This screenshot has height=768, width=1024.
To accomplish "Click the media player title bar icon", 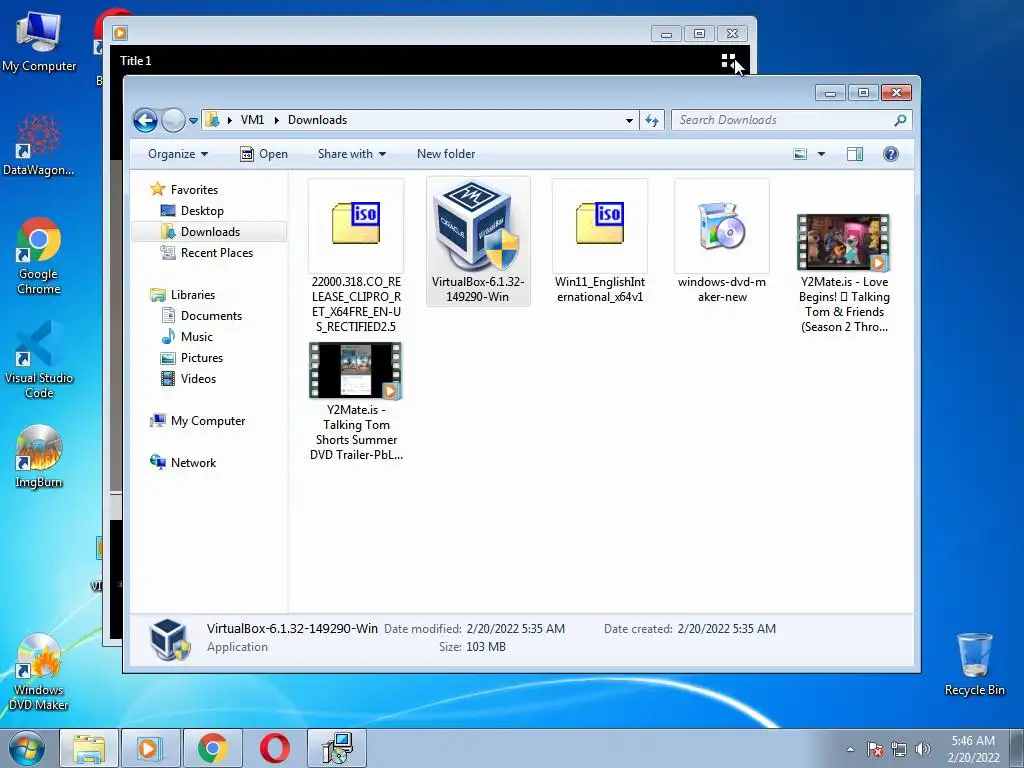I will tap(120, 33).
